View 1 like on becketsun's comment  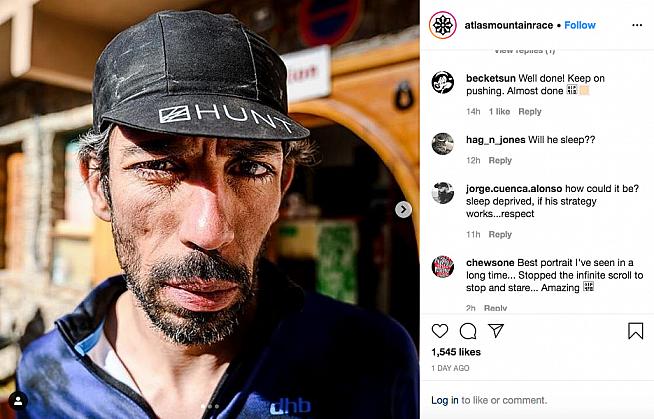(x=499, y=111)
